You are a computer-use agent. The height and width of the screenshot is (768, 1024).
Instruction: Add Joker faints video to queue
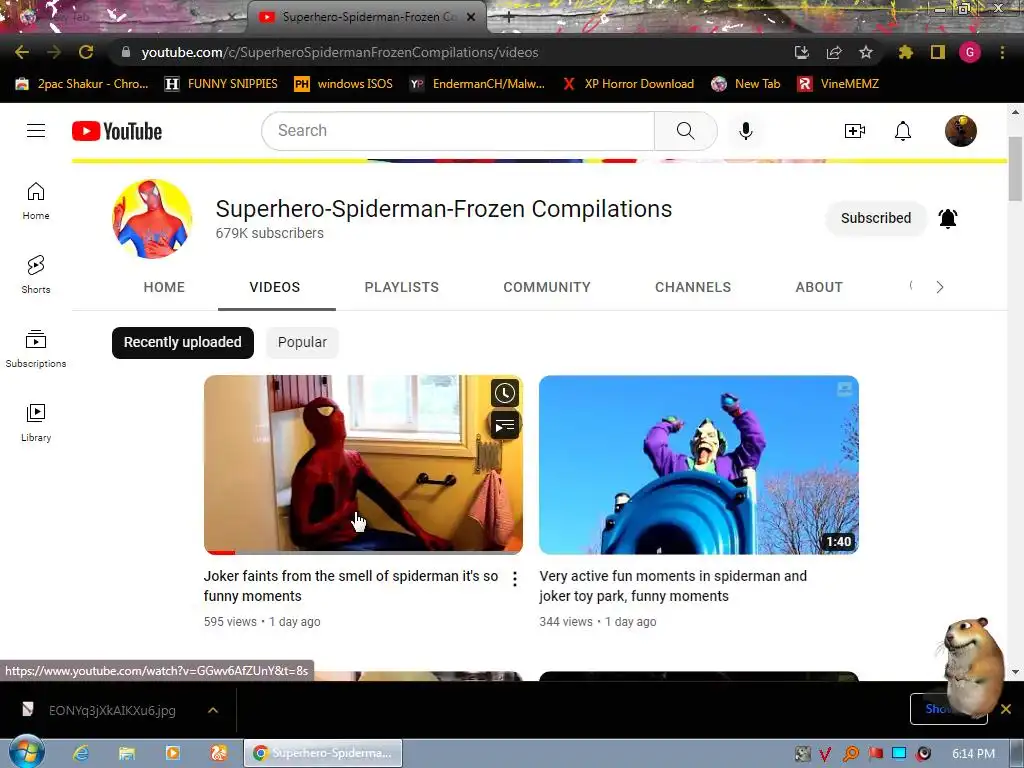(505, 426)
